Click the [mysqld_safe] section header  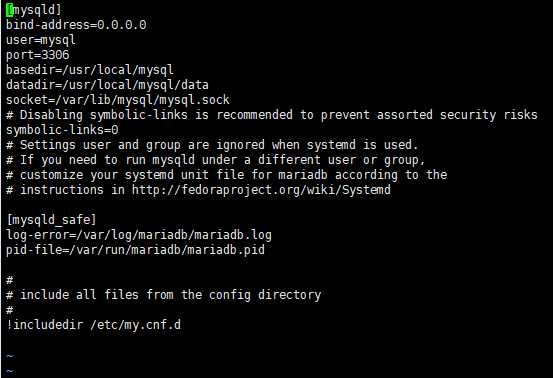[x=51, y=220]
